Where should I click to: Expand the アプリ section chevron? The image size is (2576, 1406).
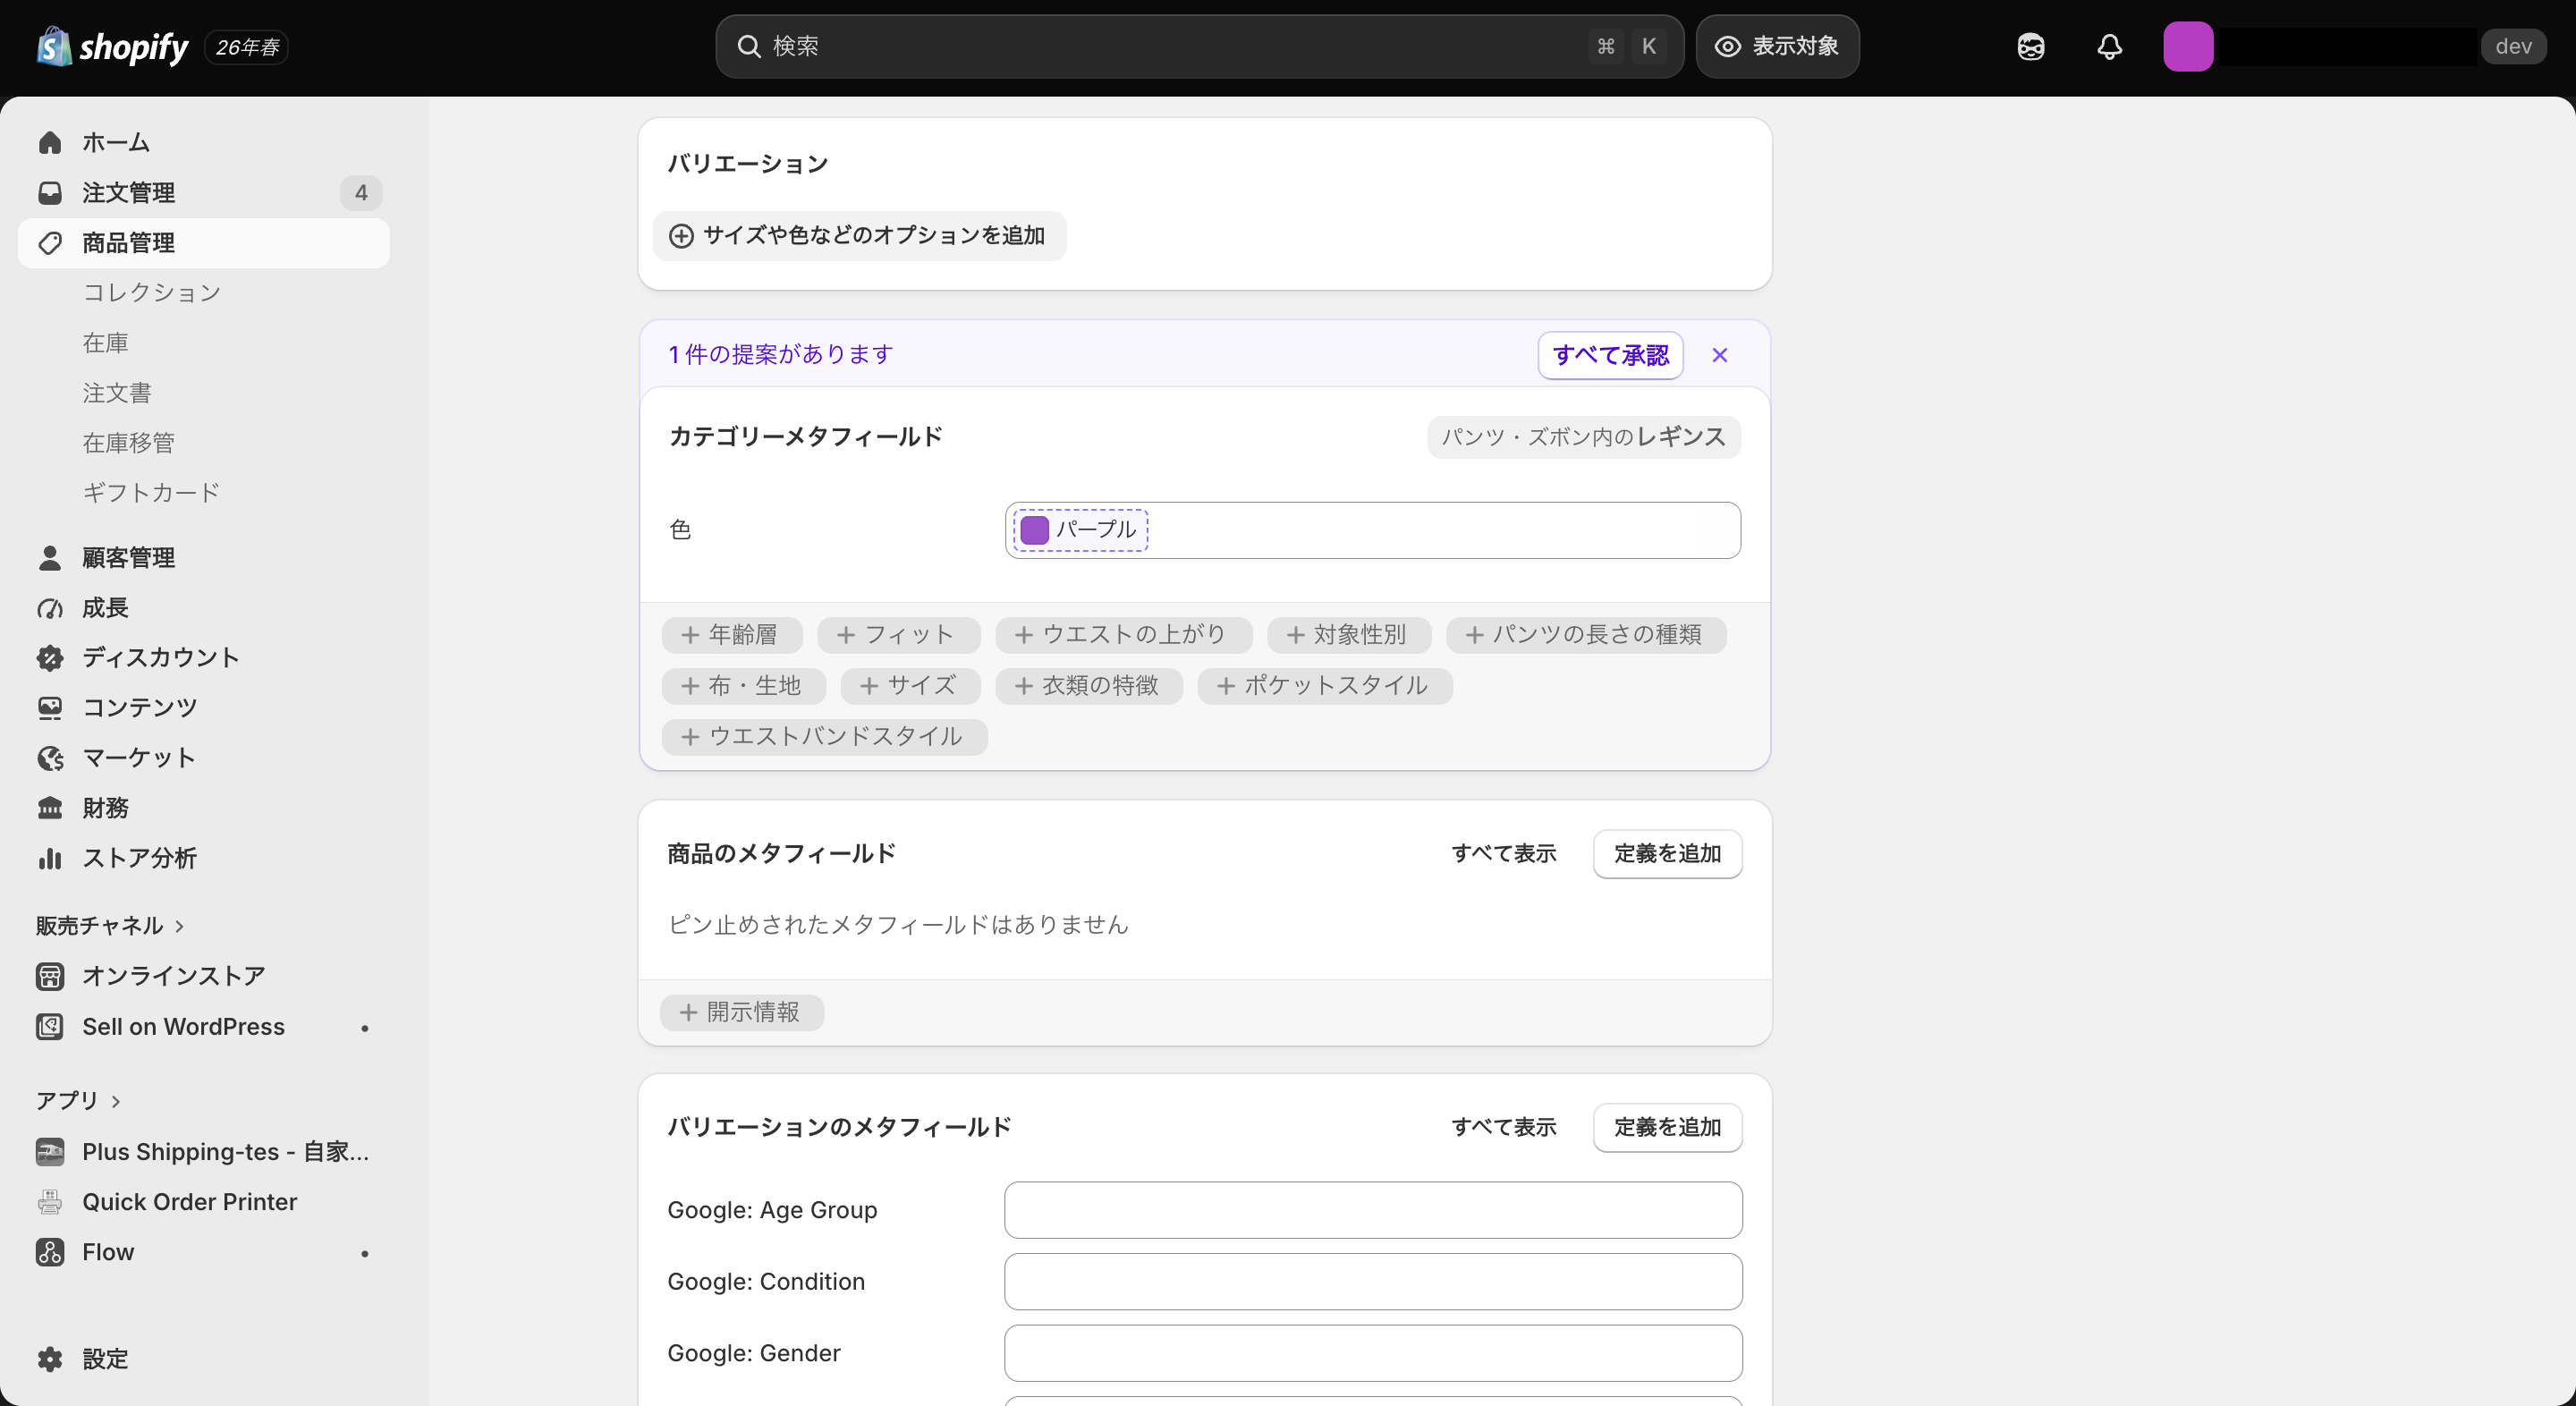(116, 1101)
